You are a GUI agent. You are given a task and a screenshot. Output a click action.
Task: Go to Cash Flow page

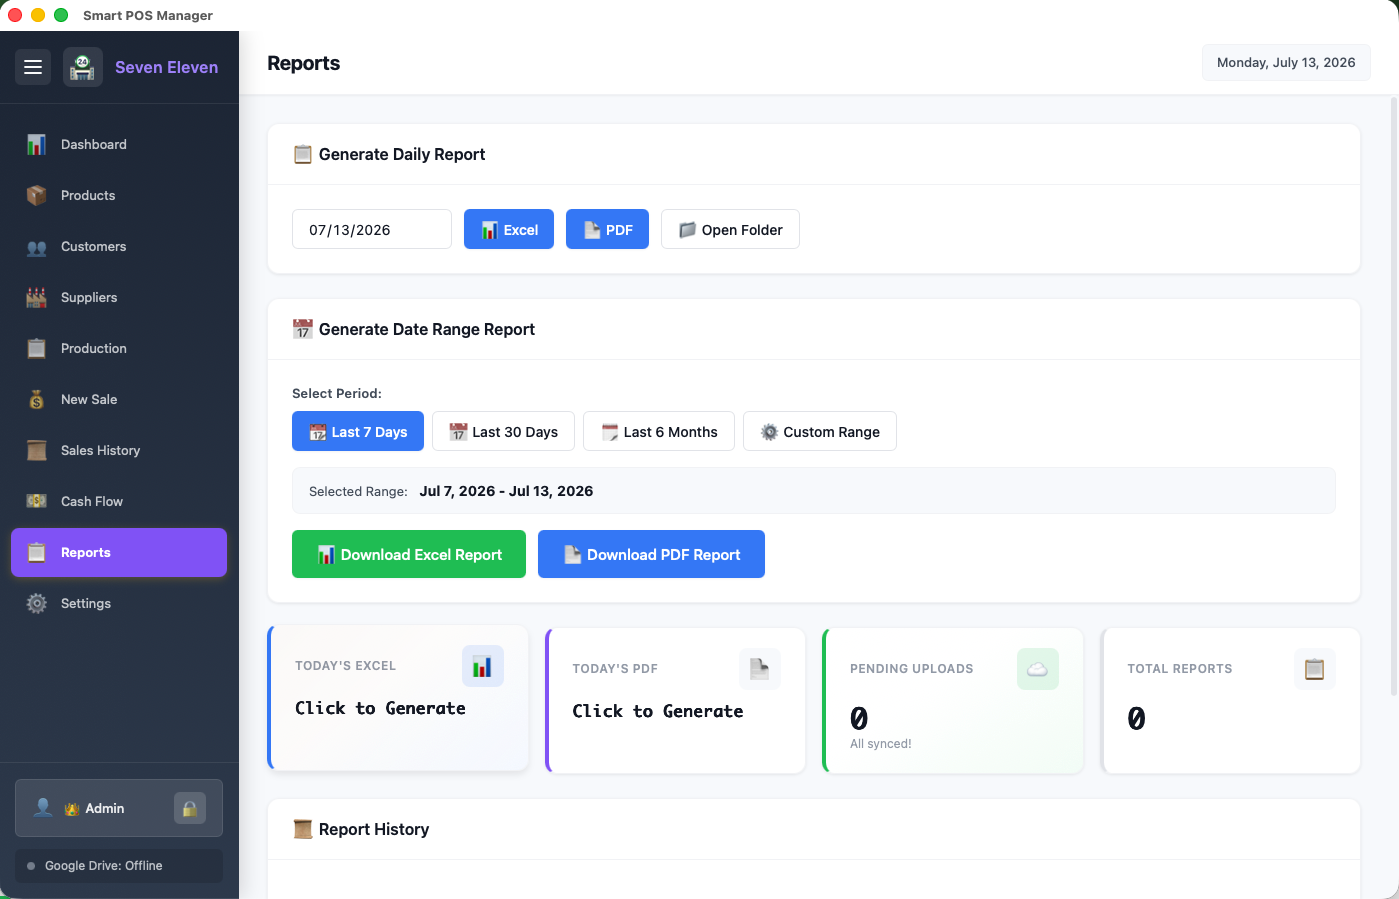pos(119,501)
